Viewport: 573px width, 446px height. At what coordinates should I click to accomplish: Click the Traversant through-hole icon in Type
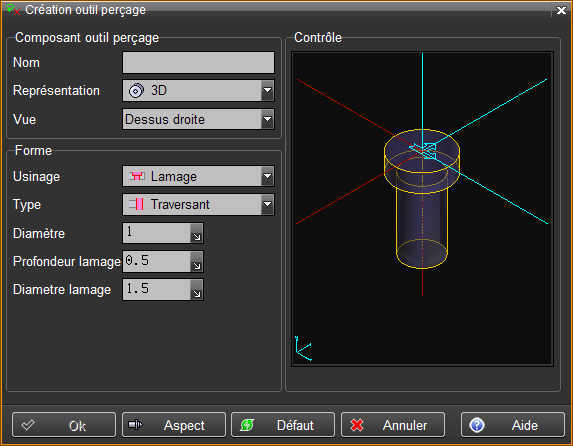coord(136,204)
